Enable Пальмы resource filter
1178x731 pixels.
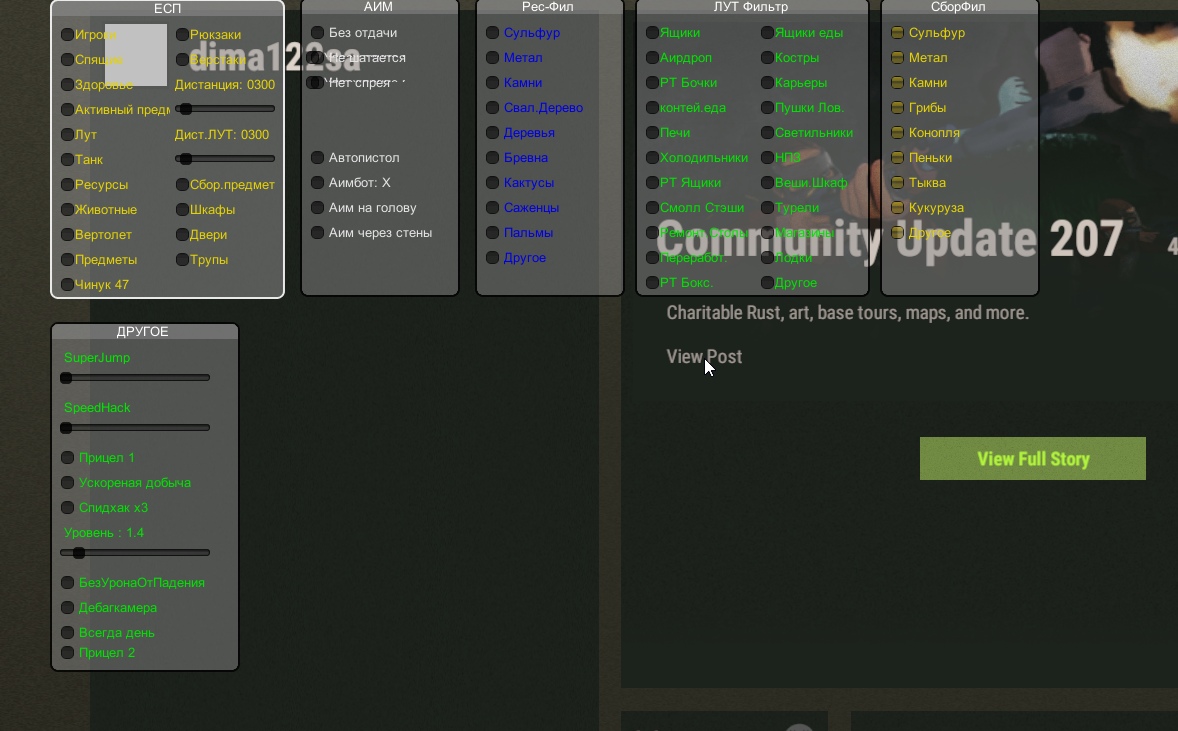492,233
